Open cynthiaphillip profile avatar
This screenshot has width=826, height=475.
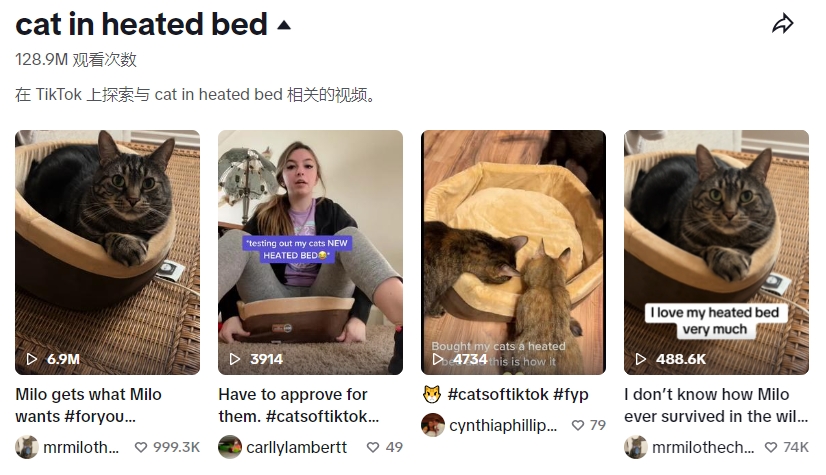click(432, 425)
